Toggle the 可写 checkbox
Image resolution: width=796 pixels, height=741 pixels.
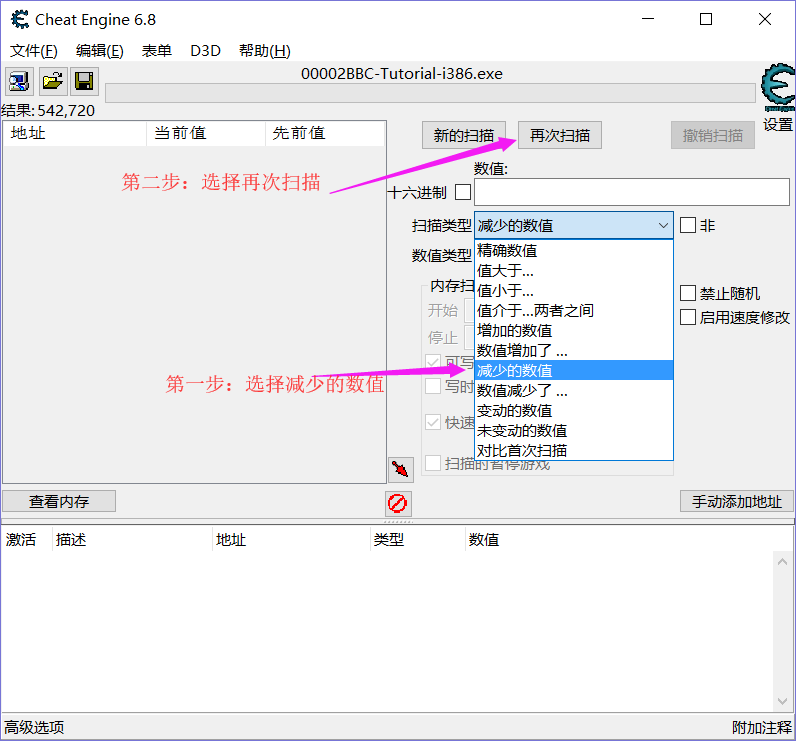tap(433, 361)
